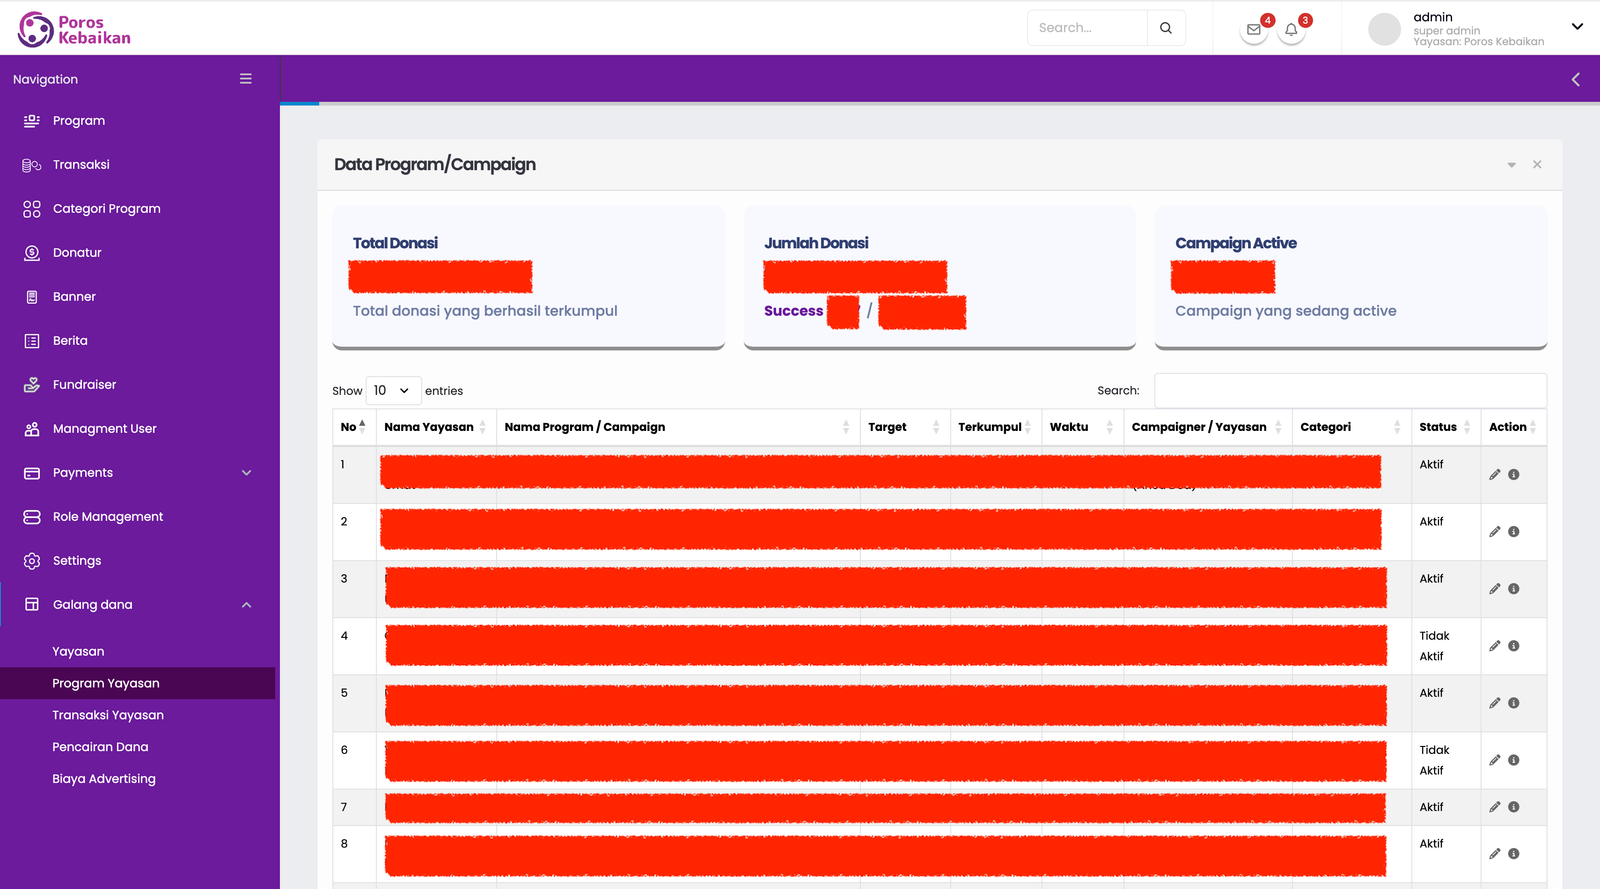Sort by Categori column
The width and height of the screenshot is (1600, 889).
(1352, 427)
